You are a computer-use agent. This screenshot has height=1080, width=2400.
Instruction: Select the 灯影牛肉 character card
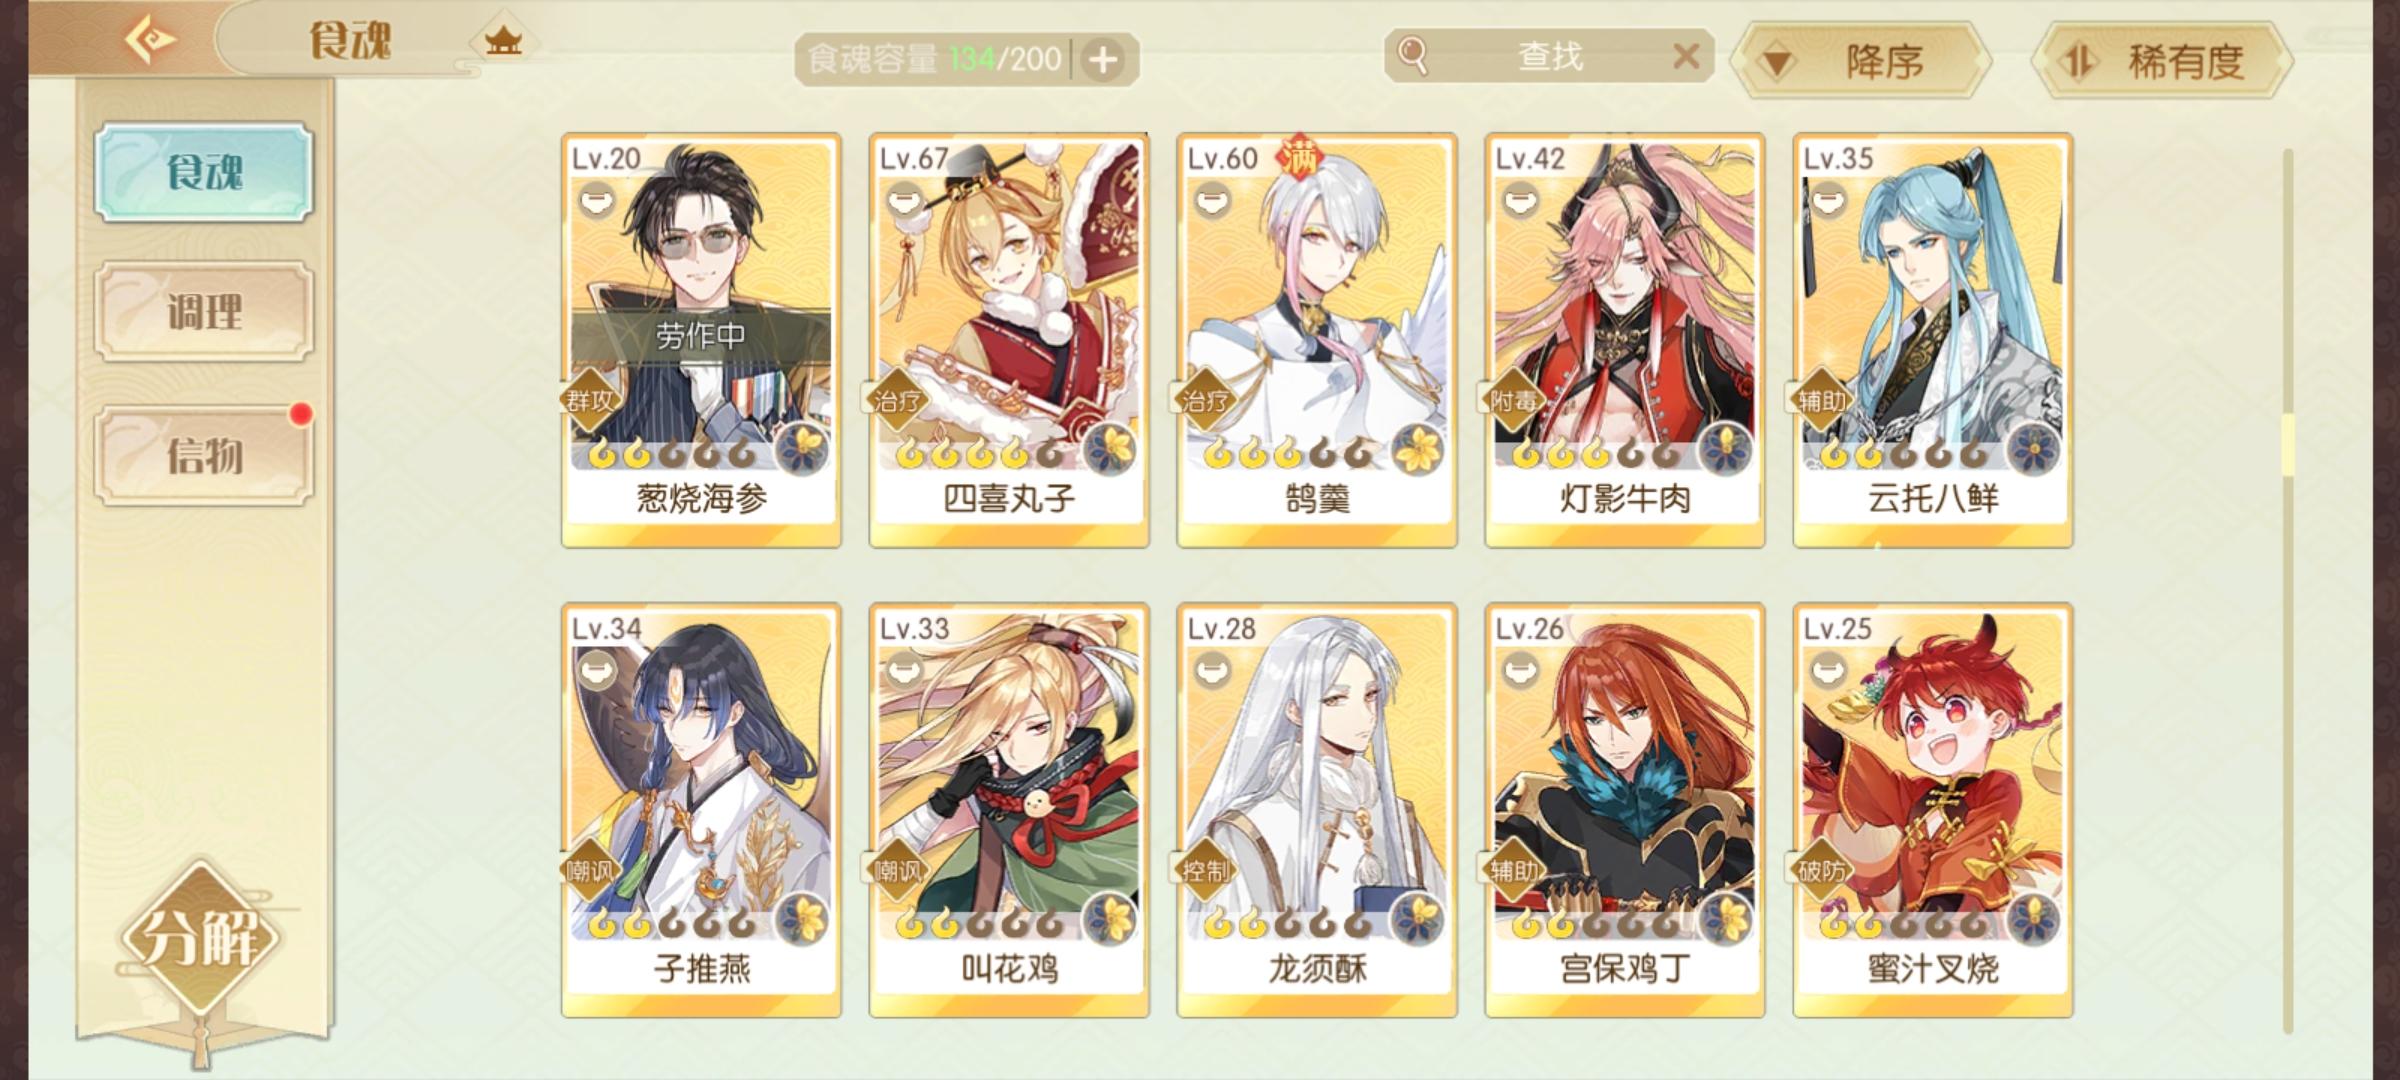click(x=1625, y=340)
